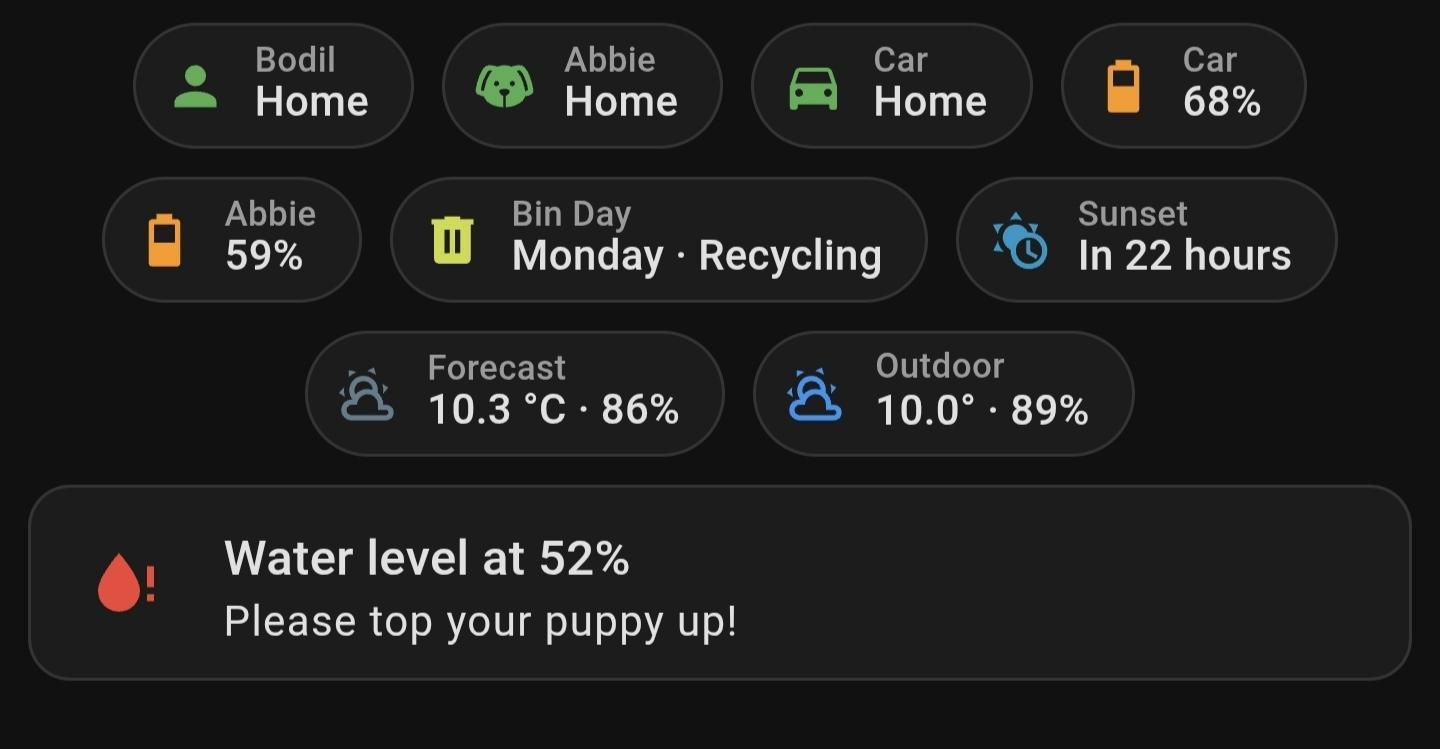This screenshot has height=749, width=1440.
Task: Click the blue Outdoor weather icon
Action: coord(816,392)
